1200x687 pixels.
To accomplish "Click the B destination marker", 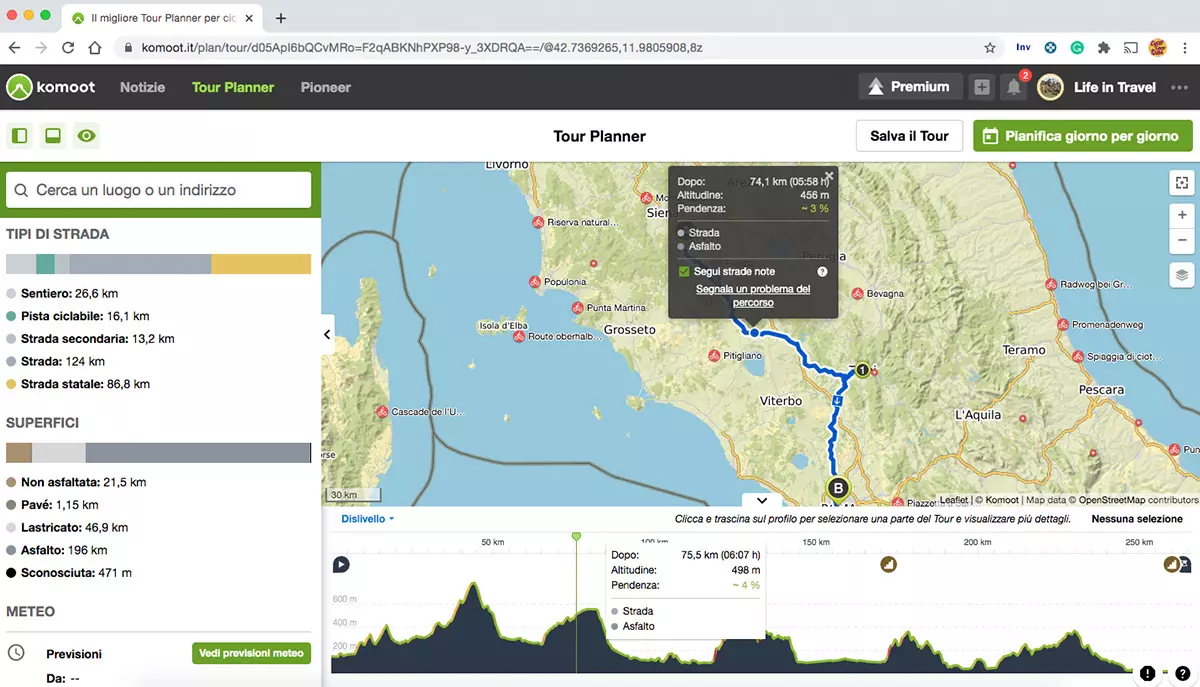I will (838, 489).
